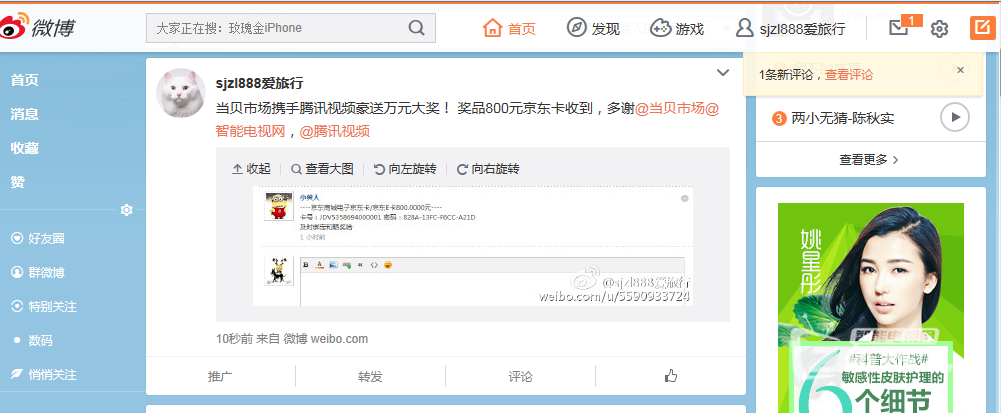Click the 姚星彤 skincare advertisement banner

tap(871, 308)
